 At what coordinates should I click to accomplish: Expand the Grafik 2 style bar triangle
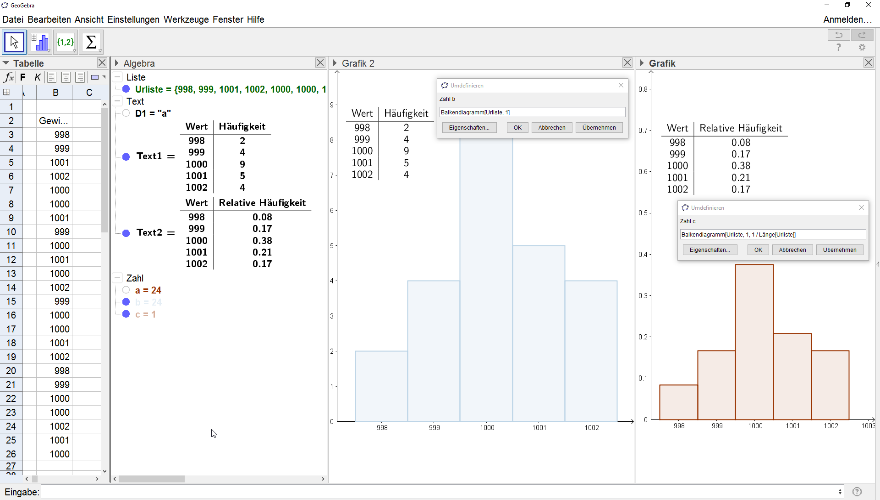pyautogui.click(x=335, y=63)
